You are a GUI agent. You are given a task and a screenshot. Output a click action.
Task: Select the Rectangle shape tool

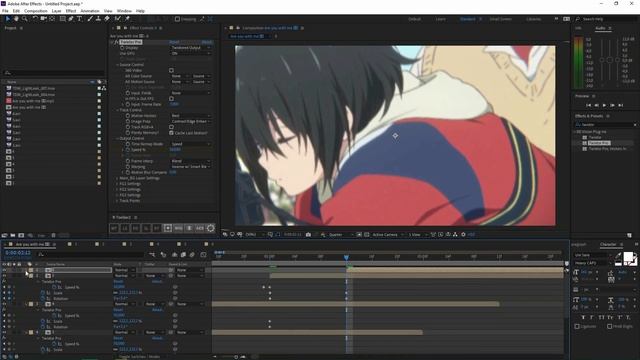62,19
